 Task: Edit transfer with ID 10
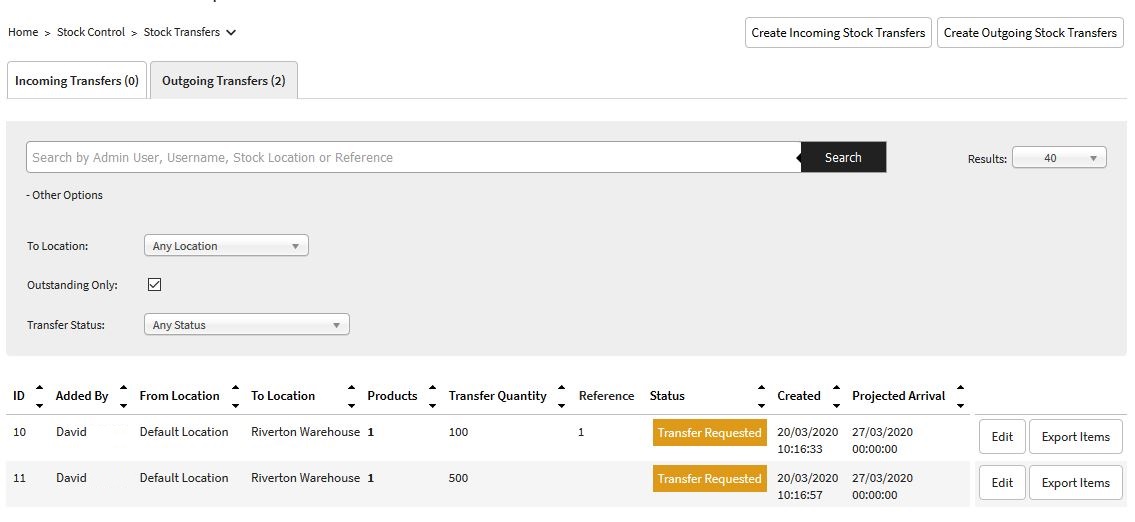(1002, 437)
